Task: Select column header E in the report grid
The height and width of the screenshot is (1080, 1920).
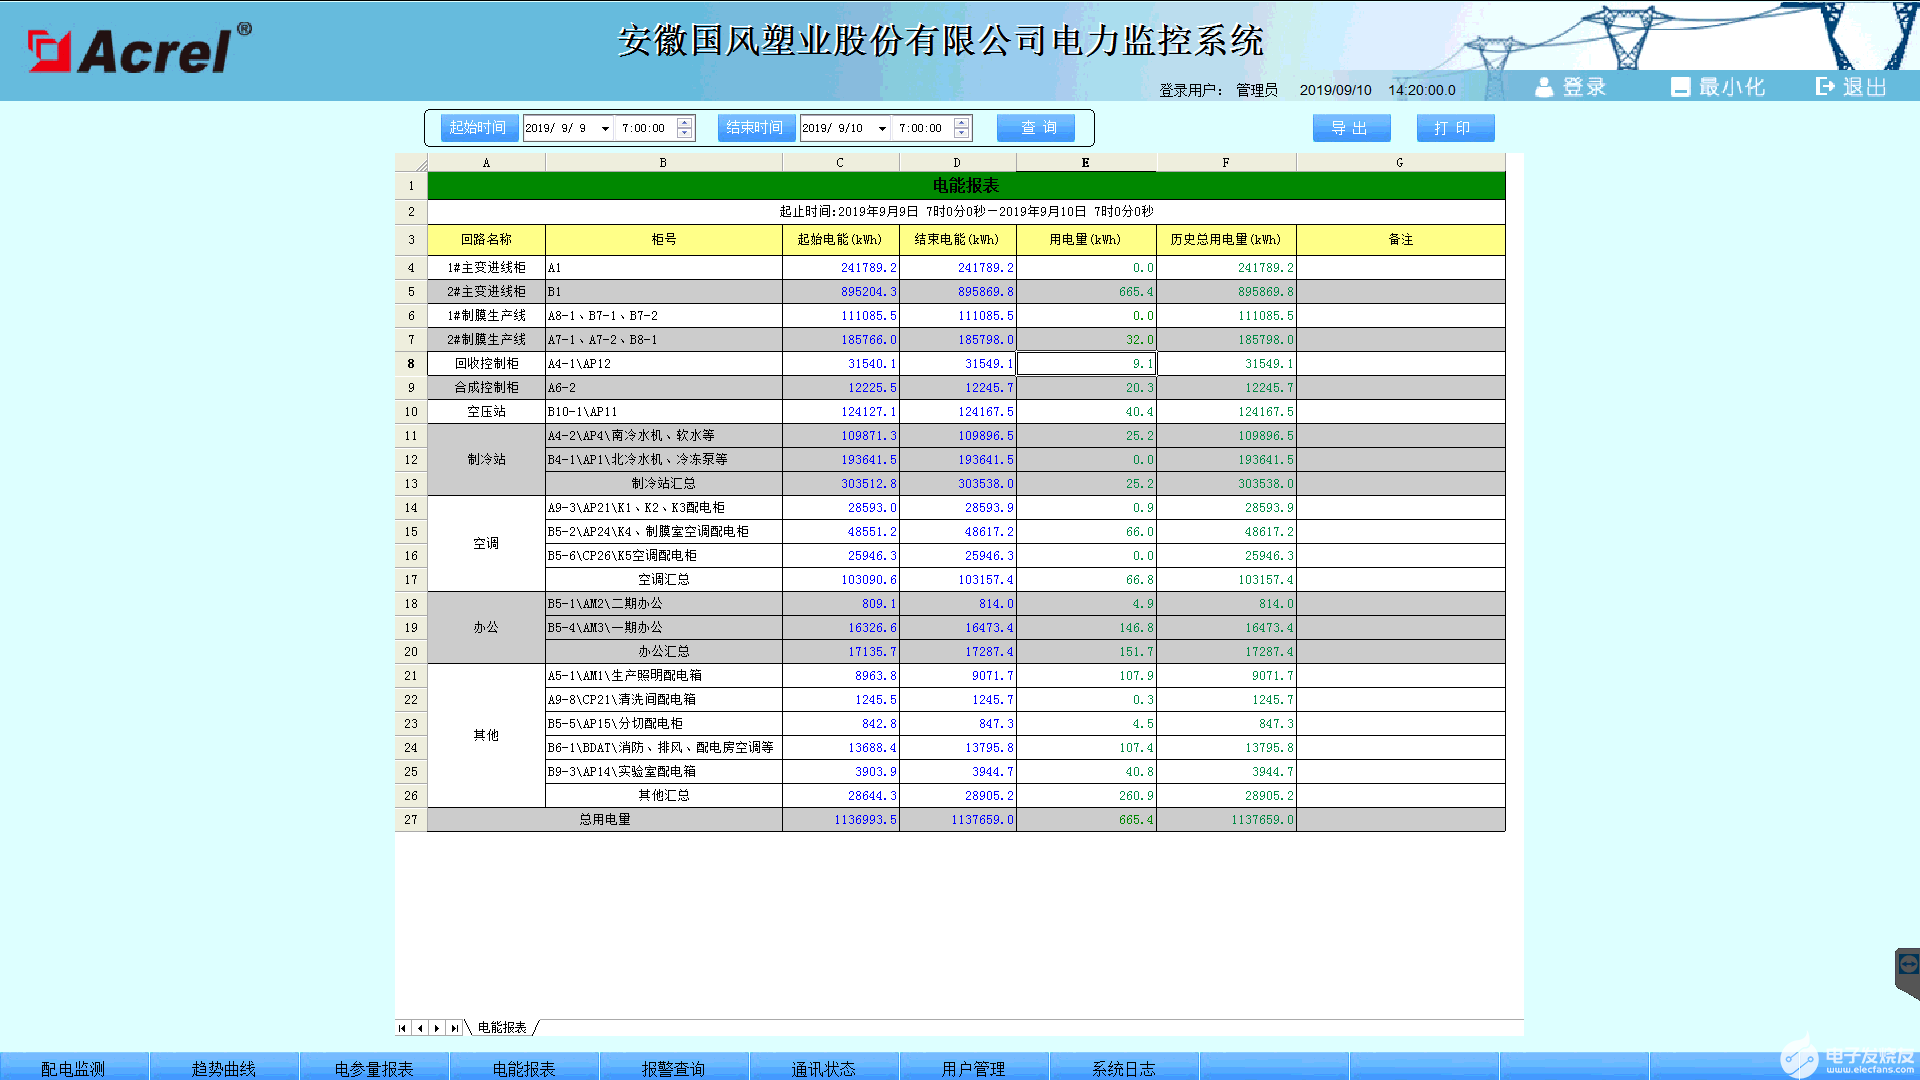Action: click(x=1086, y=162)
